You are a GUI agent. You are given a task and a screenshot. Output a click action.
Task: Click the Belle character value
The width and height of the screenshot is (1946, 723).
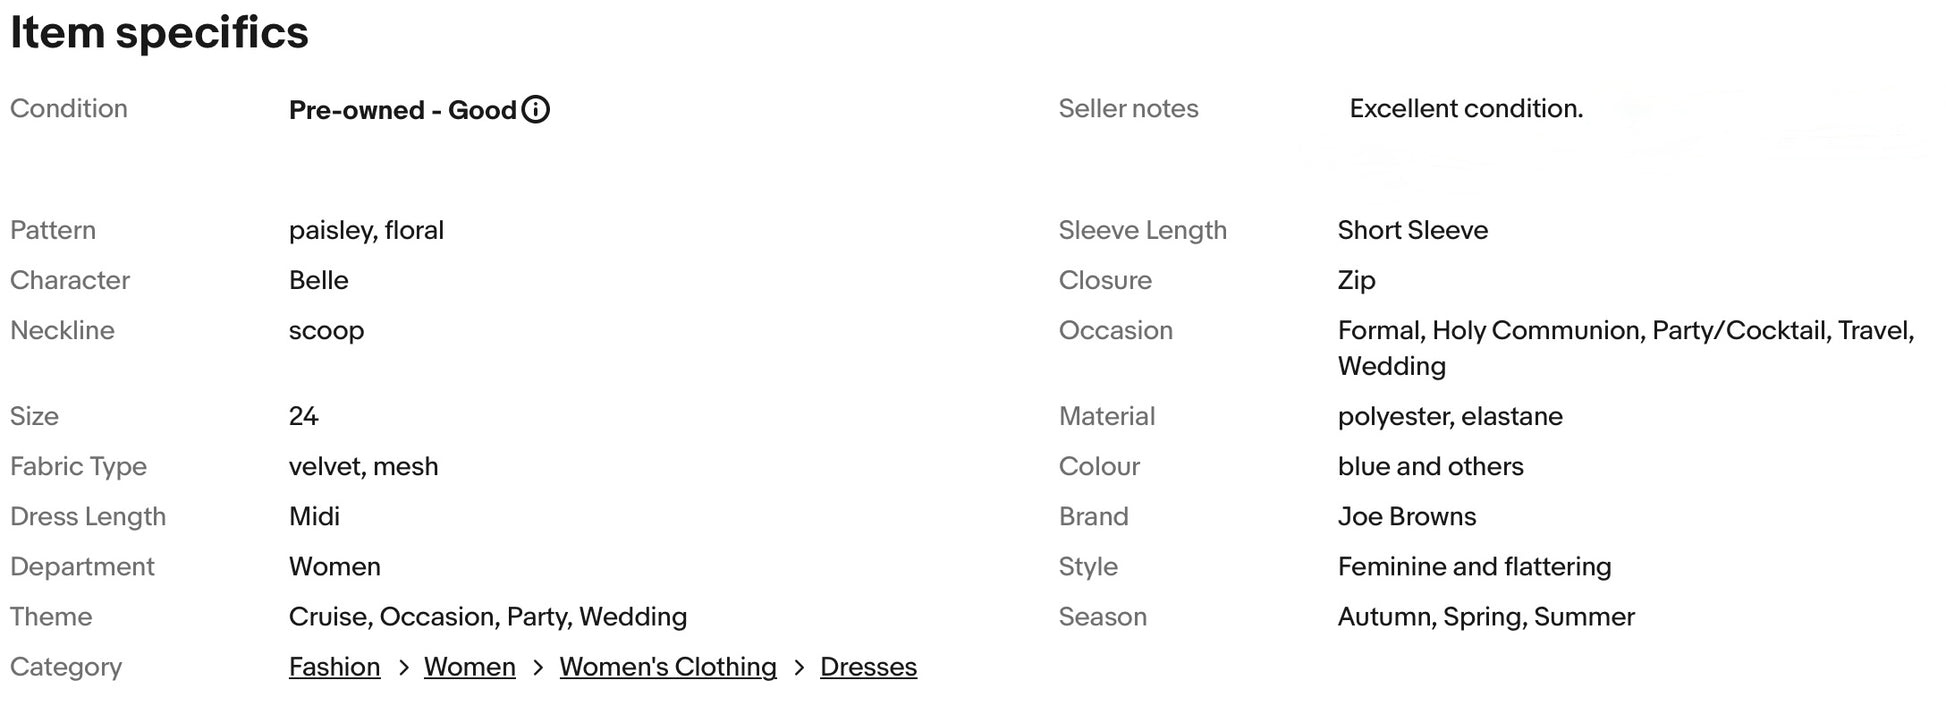[318, 281]
